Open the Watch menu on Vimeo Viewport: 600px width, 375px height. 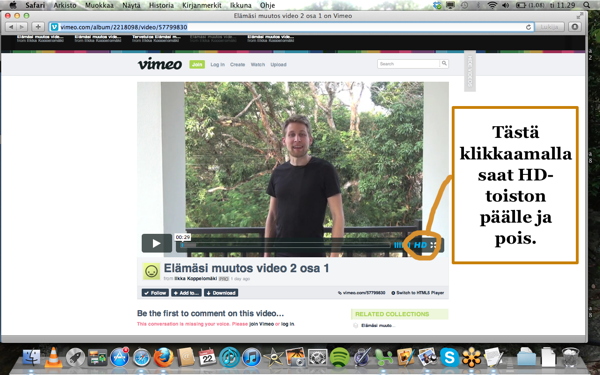tap(258, 65)
